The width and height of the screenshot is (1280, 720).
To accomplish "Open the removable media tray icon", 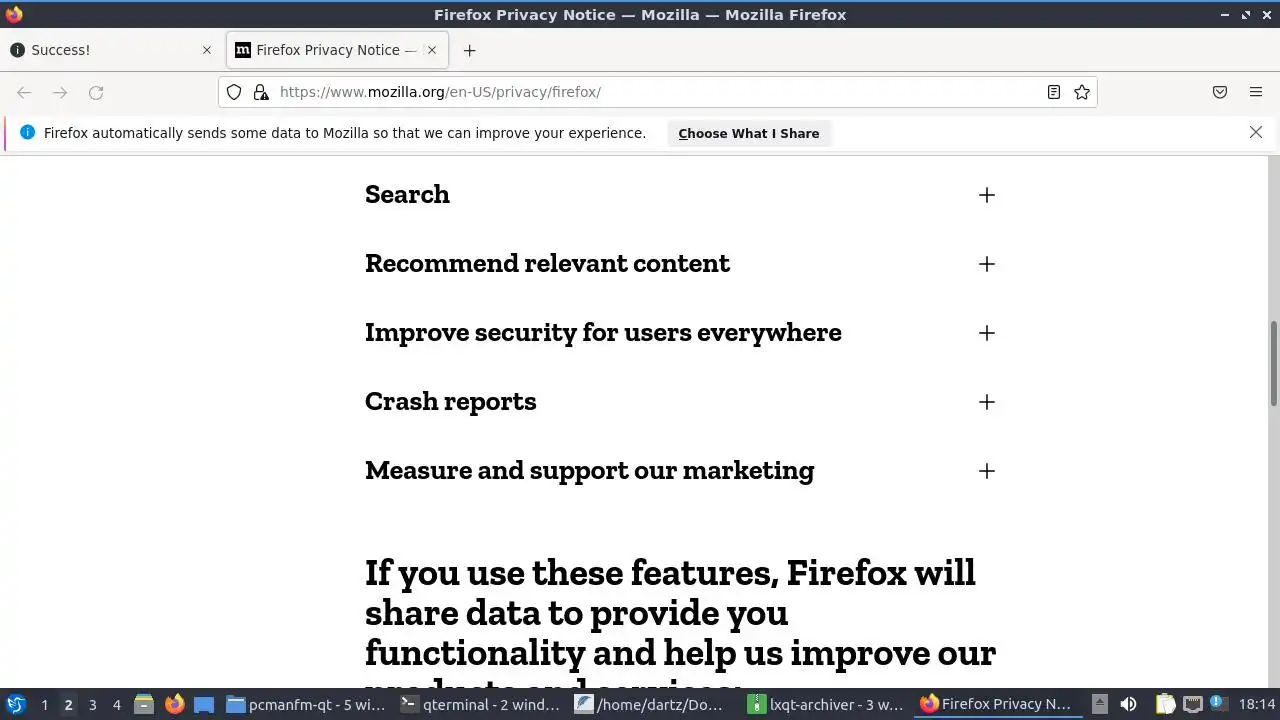I will tap(1100, 704).
